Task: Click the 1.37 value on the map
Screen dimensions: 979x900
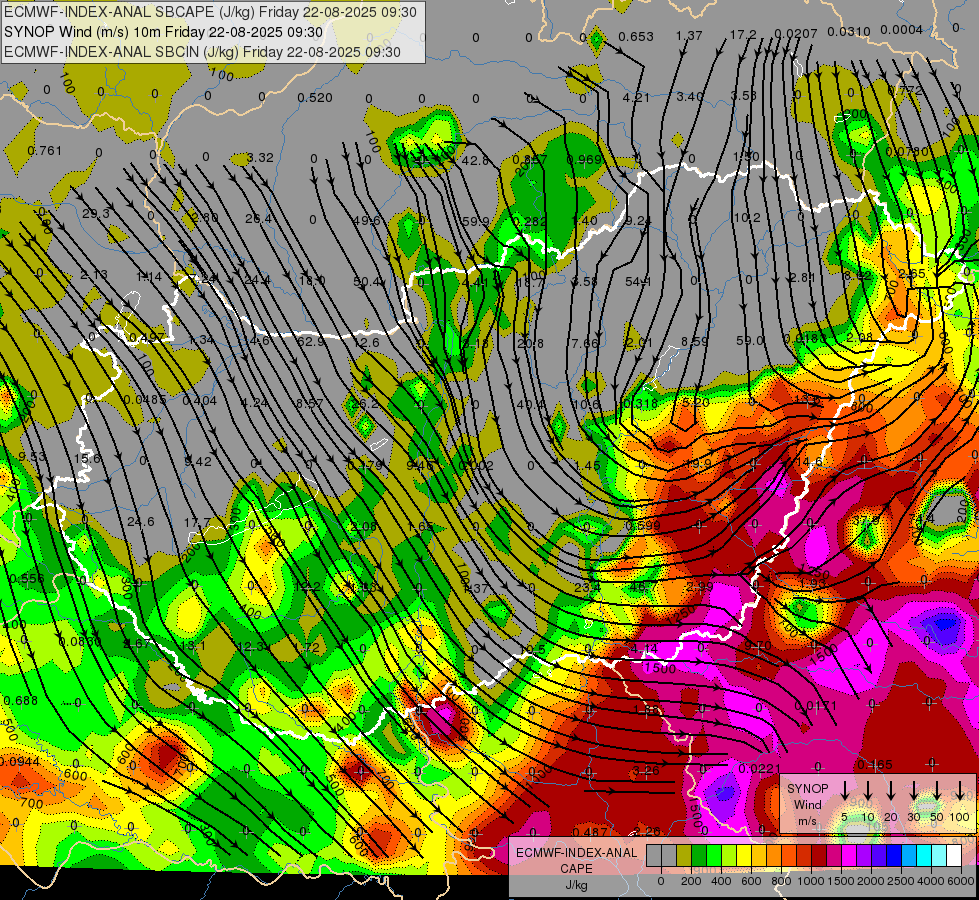Action: coord(689,36)
